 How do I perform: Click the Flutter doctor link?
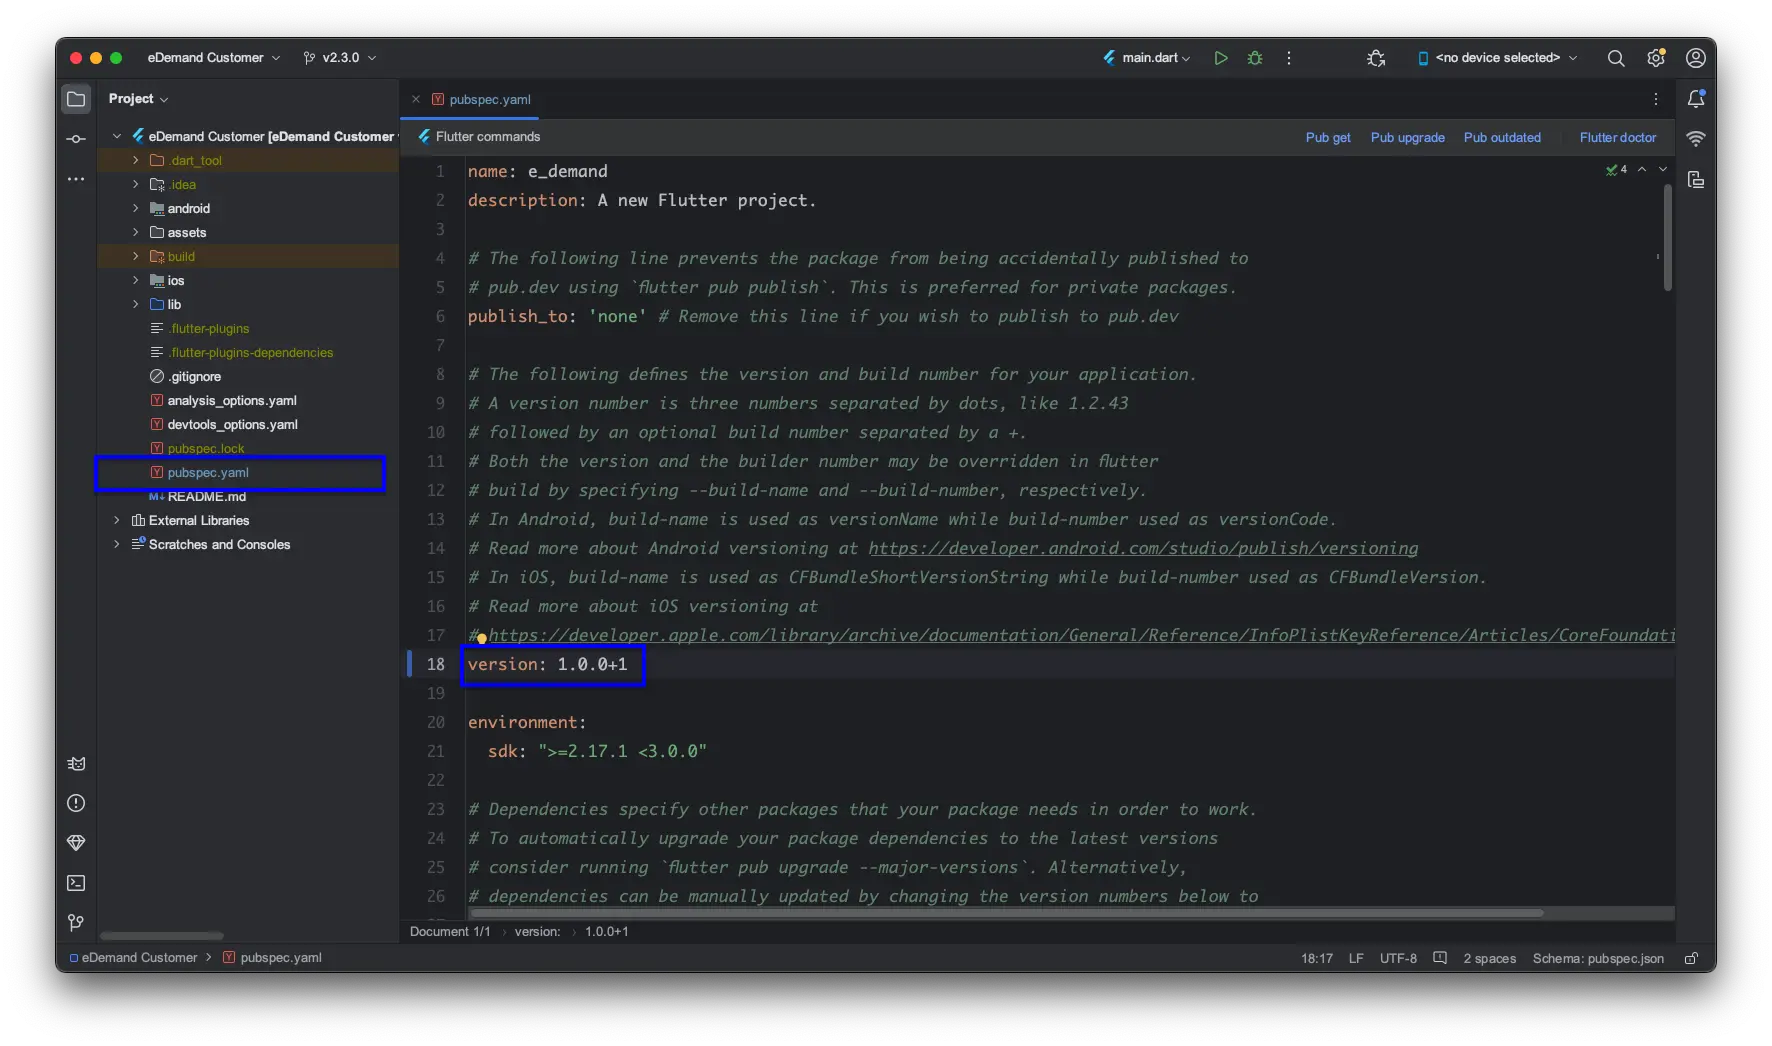(1617, 138)
